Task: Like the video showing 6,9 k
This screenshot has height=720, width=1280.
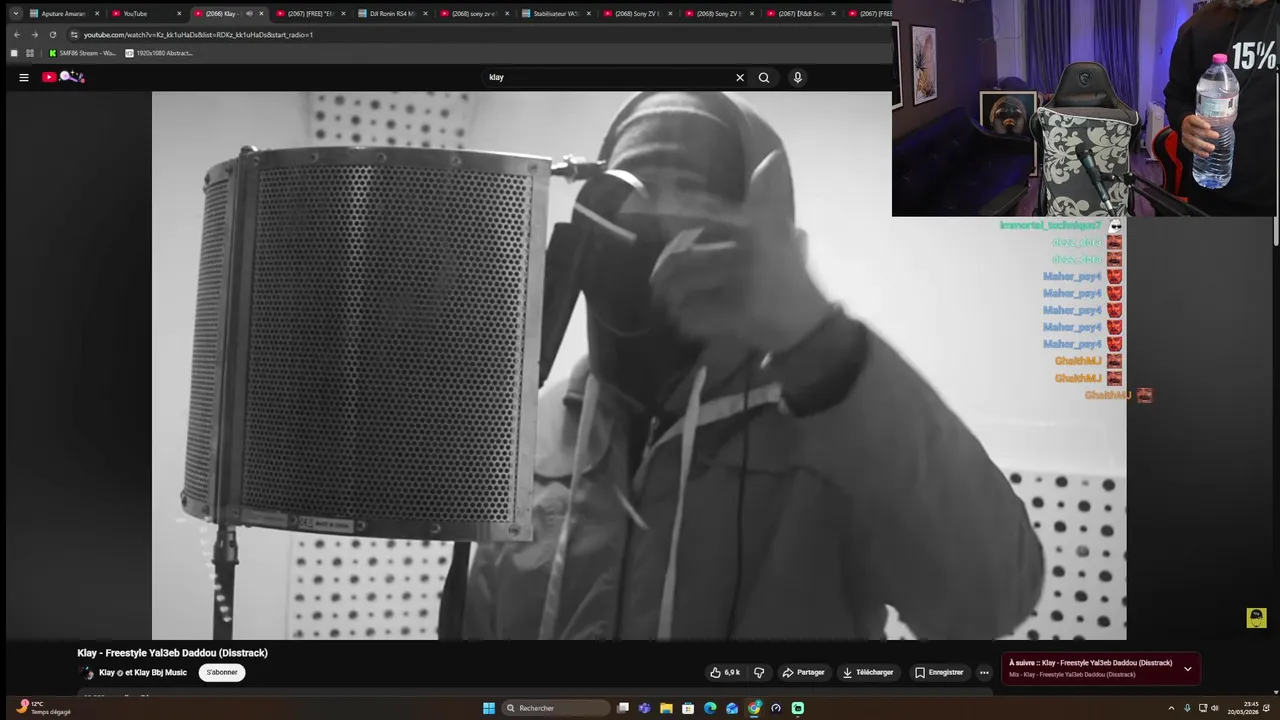Action: pos(725,672)
